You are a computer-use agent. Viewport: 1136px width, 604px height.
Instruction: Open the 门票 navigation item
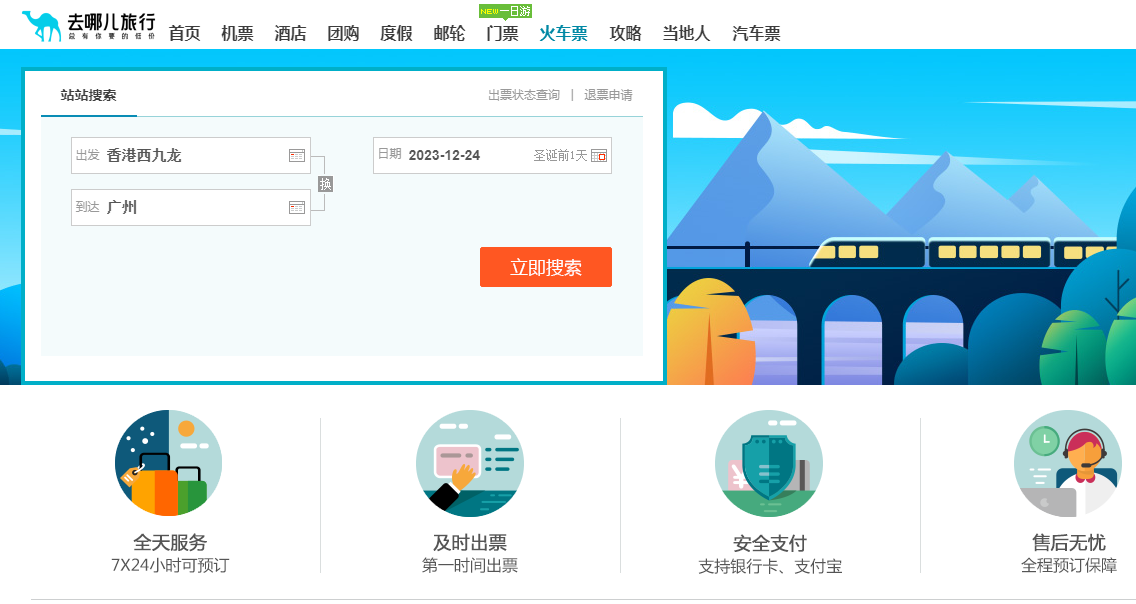click(x=503, y=33)
